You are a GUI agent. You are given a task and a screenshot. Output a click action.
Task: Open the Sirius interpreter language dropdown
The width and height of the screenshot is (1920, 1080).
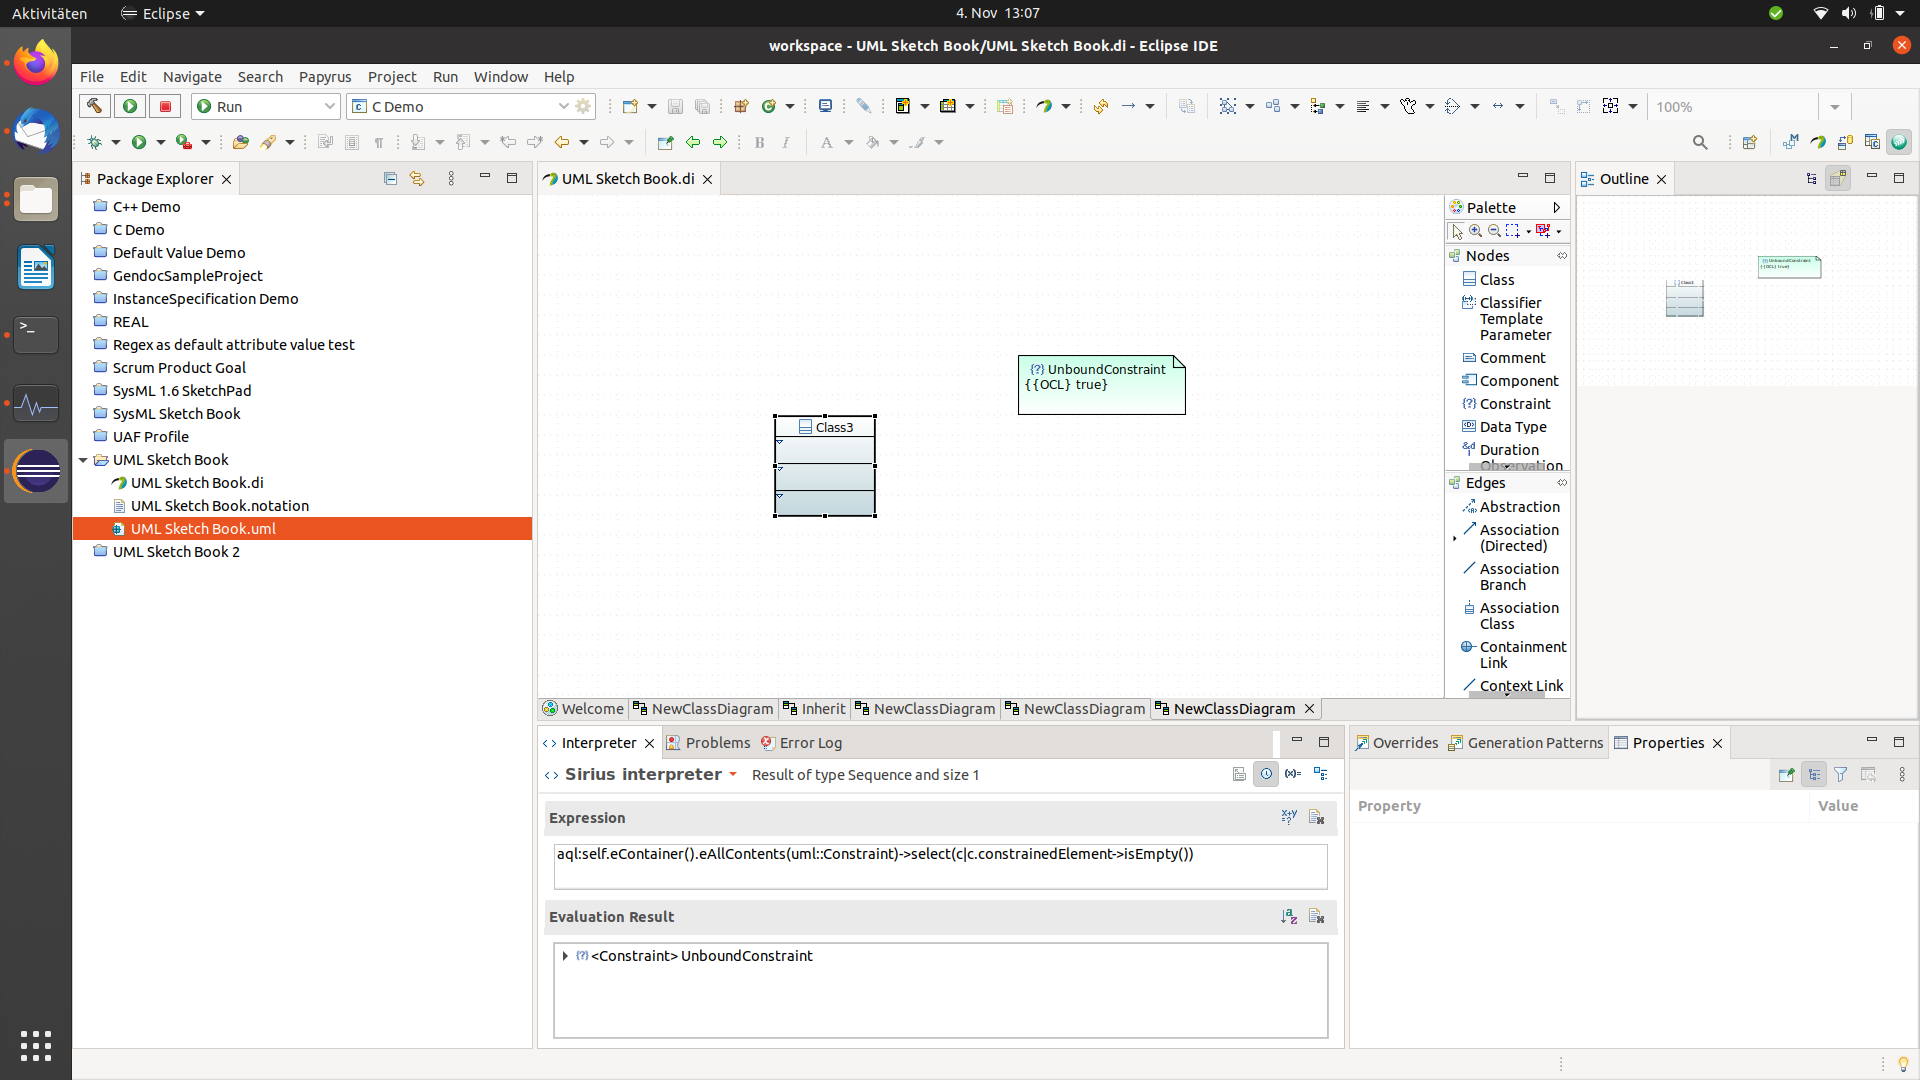pyautogui.click(x=733, y=774)
